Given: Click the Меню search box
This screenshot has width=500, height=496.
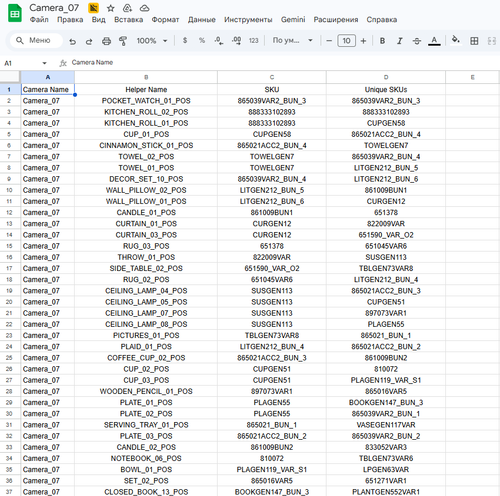Looking at the screenshot, I should 36,40.
